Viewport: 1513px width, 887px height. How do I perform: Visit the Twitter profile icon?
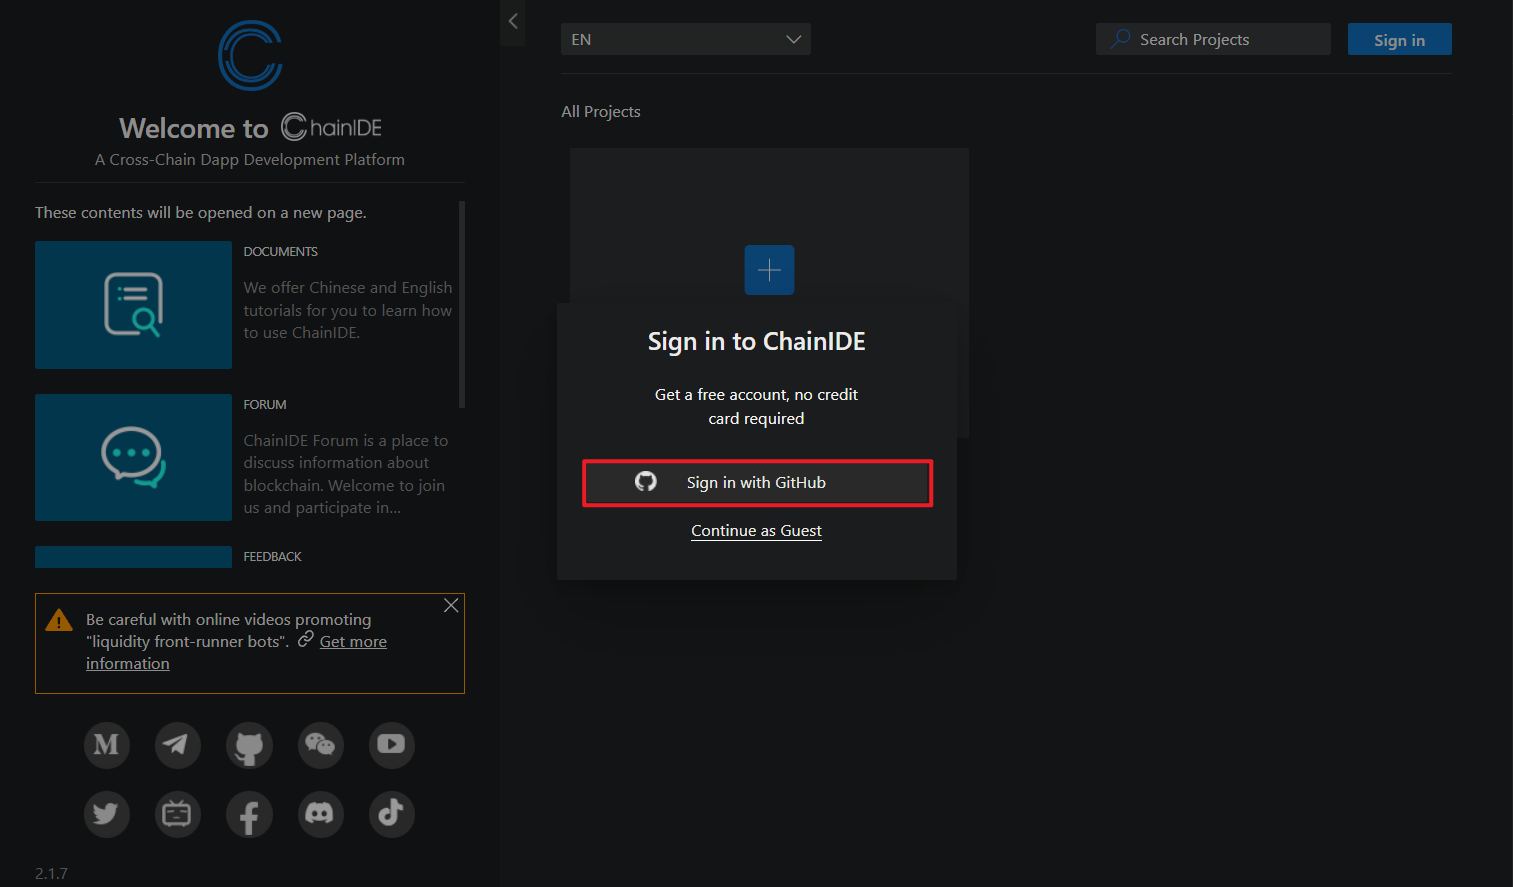click(107, 814)
